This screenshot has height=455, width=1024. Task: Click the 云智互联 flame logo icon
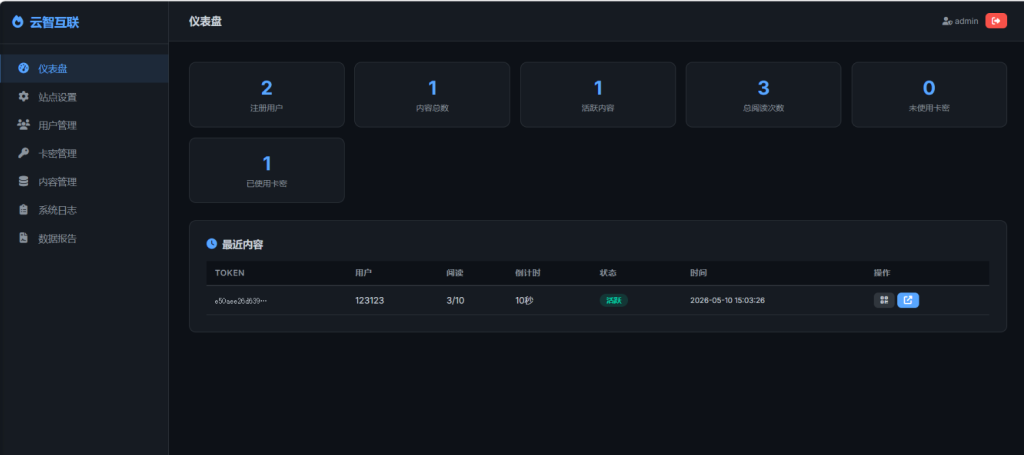click(x=18, y=22)
